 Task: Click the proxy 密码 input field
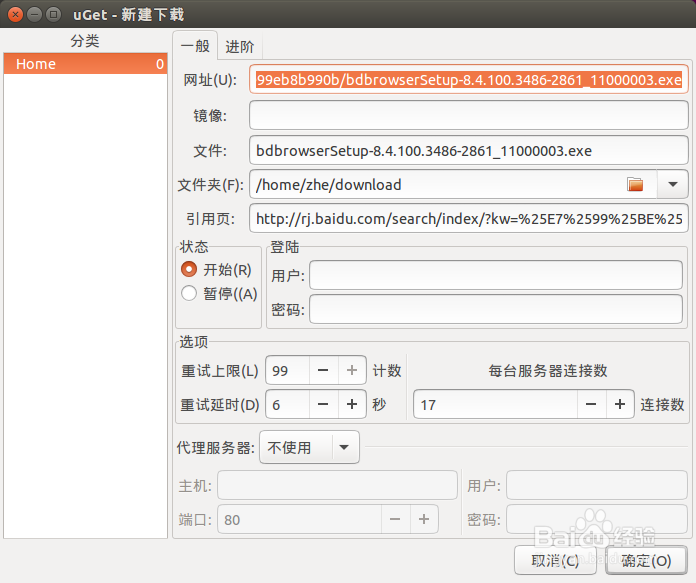tap(597, 519)
